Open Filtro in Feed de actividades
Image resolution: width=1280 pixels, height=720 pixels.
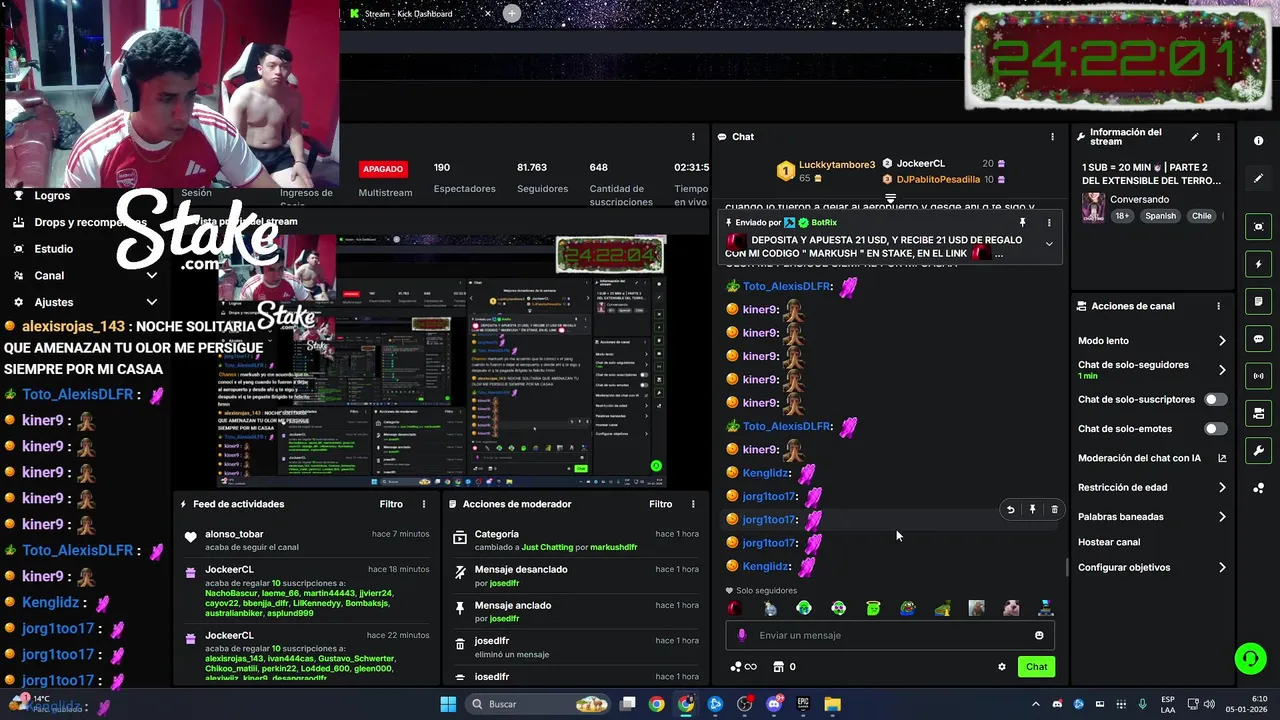[x=391, y=504]
